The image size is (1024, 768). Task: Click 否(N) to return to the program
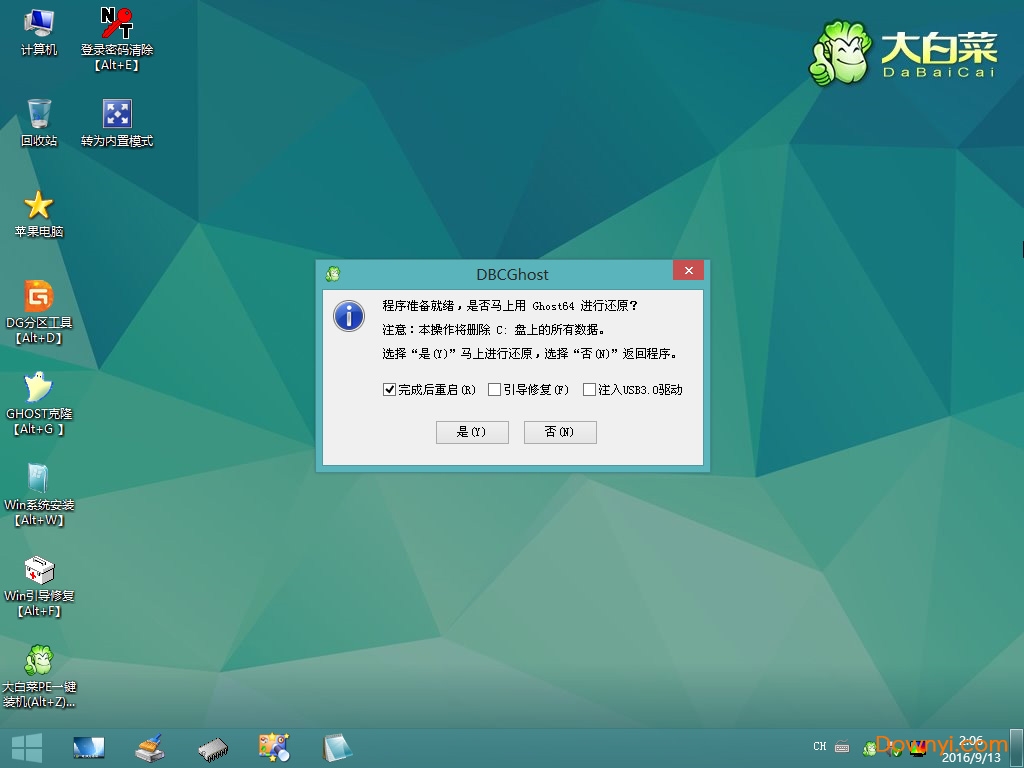pyautogui.click(x=560, y=432)
